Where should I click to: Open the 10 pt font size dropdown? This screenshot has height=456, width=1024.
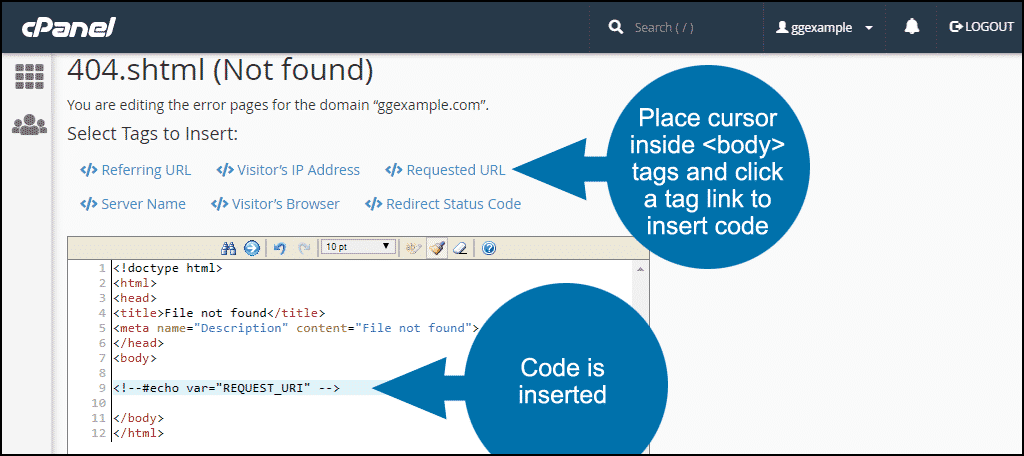coord(359,247)
